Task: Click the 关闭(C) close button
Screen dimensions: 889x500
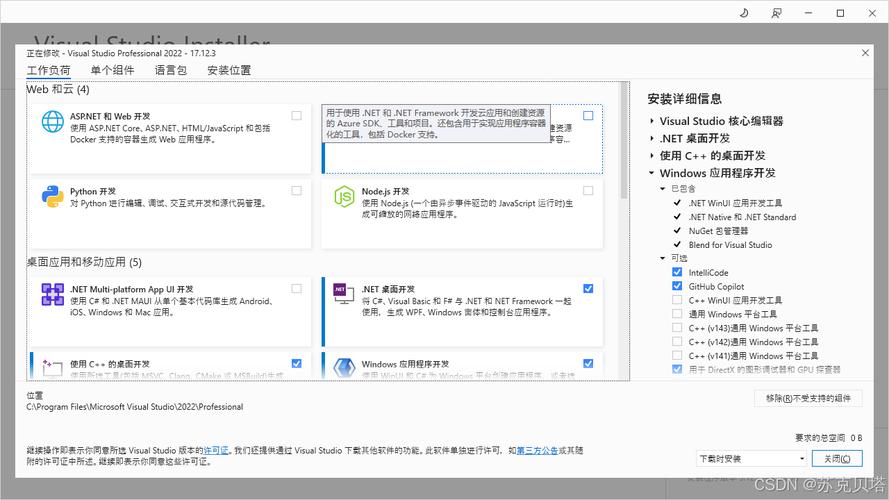Action: (x=837, y=459)
